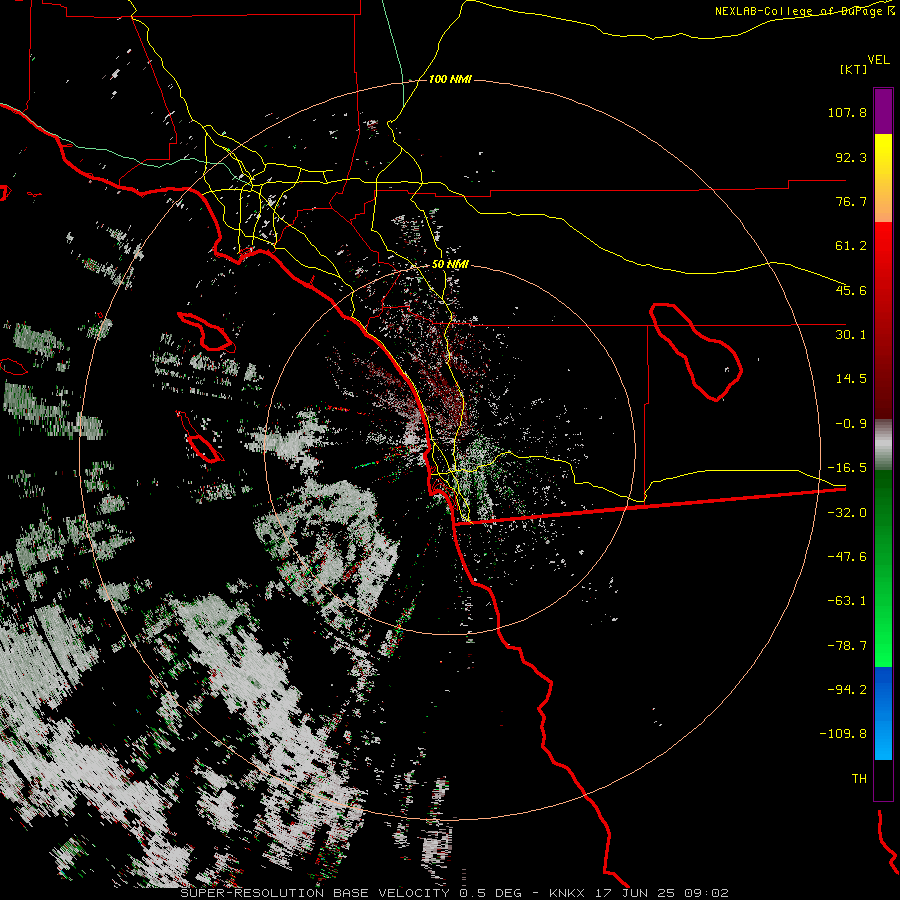Click the -16.5 legend value

point(847,468)
